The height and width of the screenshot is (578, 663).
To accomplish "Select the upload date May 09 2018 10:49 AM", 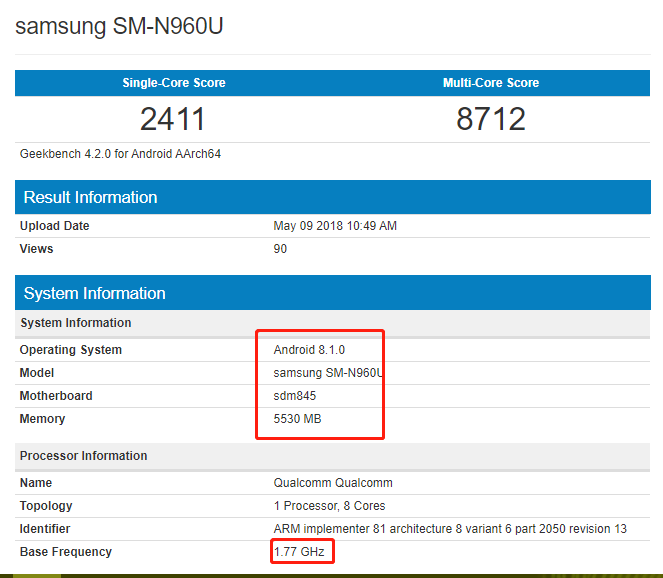I will (335, 226).
